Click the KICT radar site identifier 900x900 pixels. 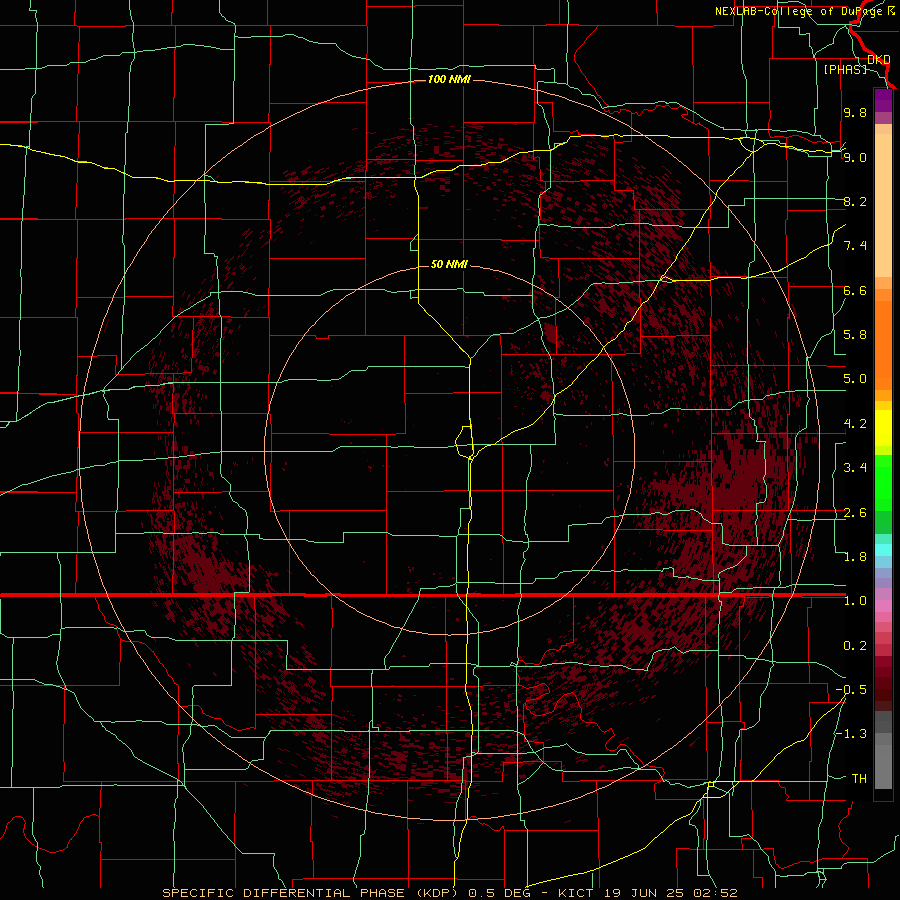[576, 893]
